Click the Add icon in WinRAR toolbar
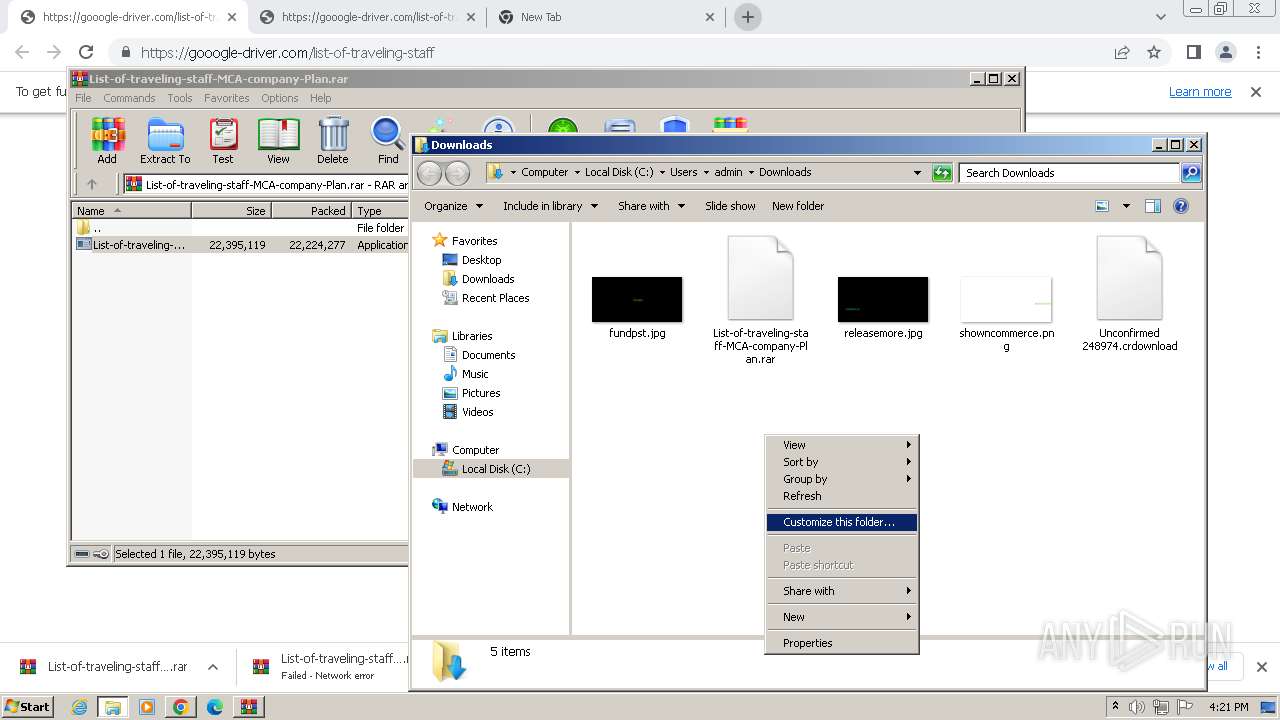This screenshot has height=720, width=1280. point(107,140)
